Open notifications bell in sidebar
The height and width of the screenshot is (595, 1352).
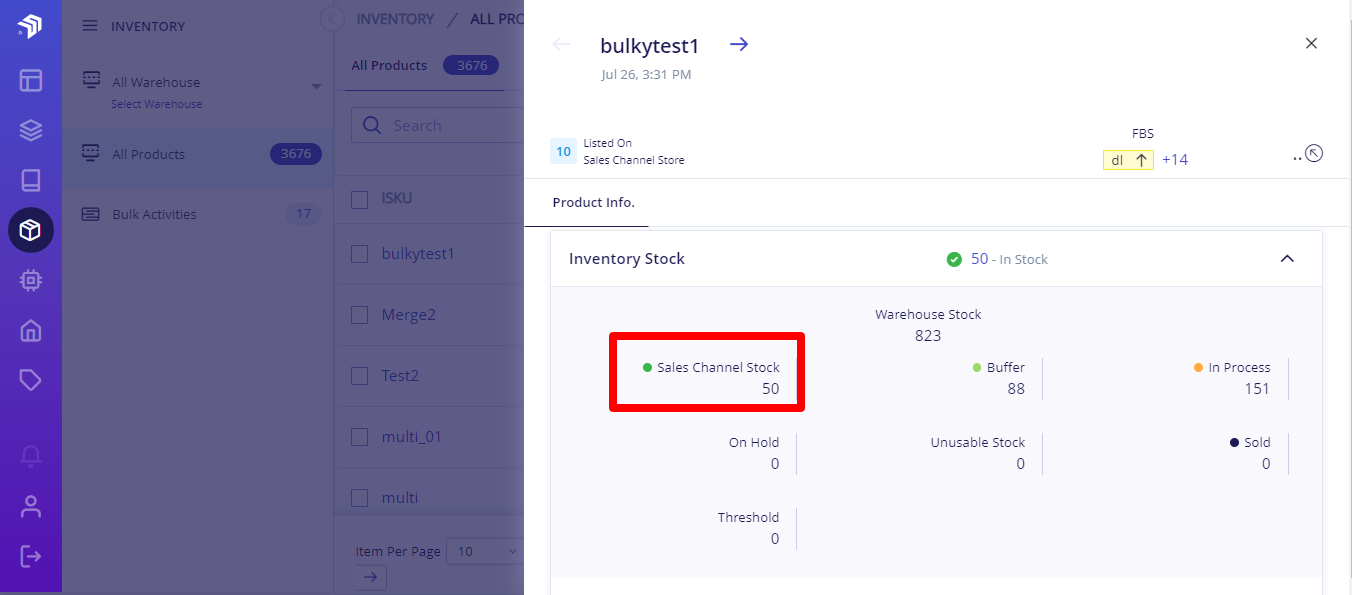pyautogui.click(x=31, y=456)
